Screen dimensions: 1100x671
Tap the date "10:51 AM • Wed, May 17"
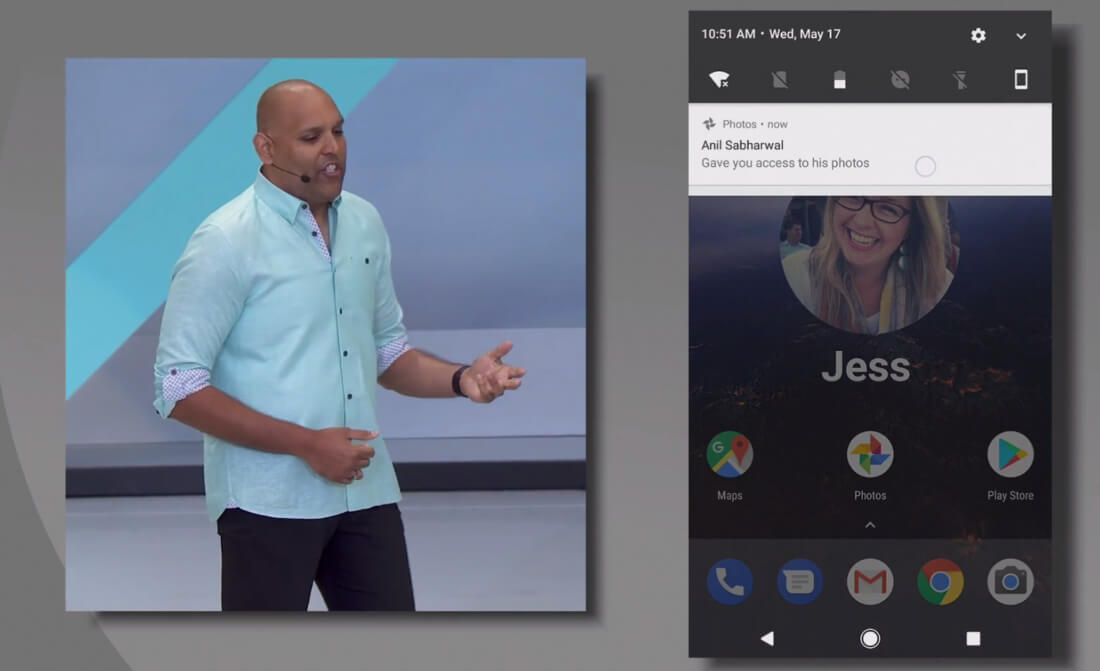click(771, 34)
